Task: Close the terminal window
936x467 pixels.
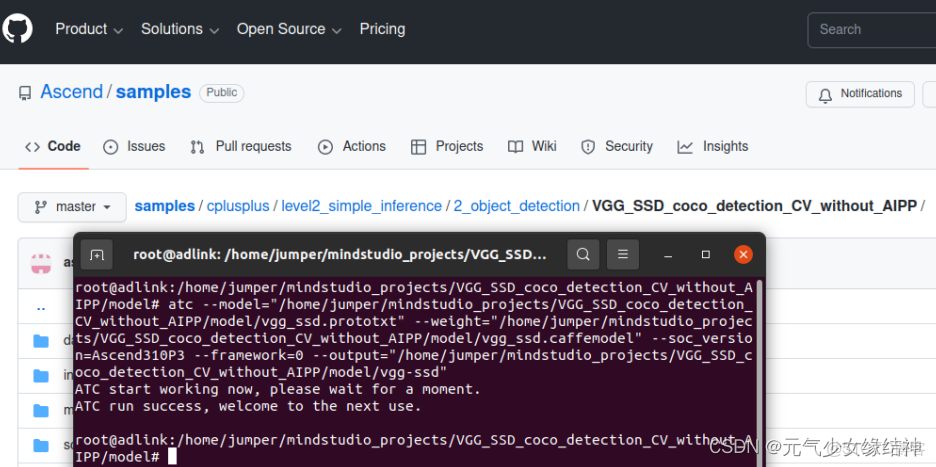Action: (x=743, y=254)
